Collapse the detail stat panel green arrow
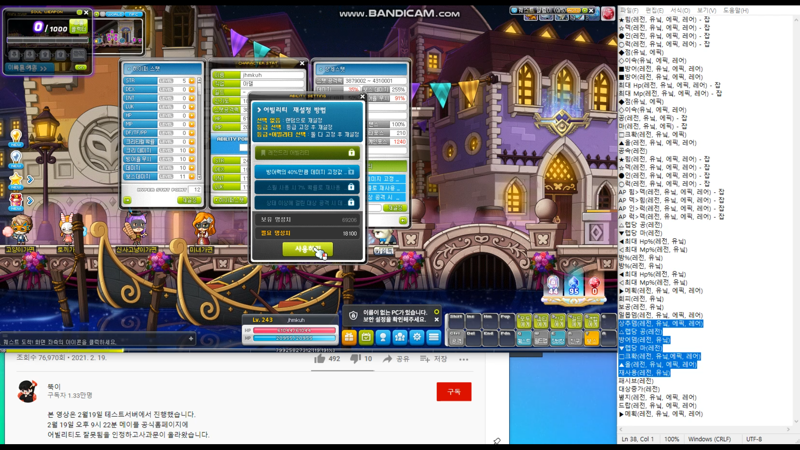Screen dimensions: 800x450 point(403,220)
